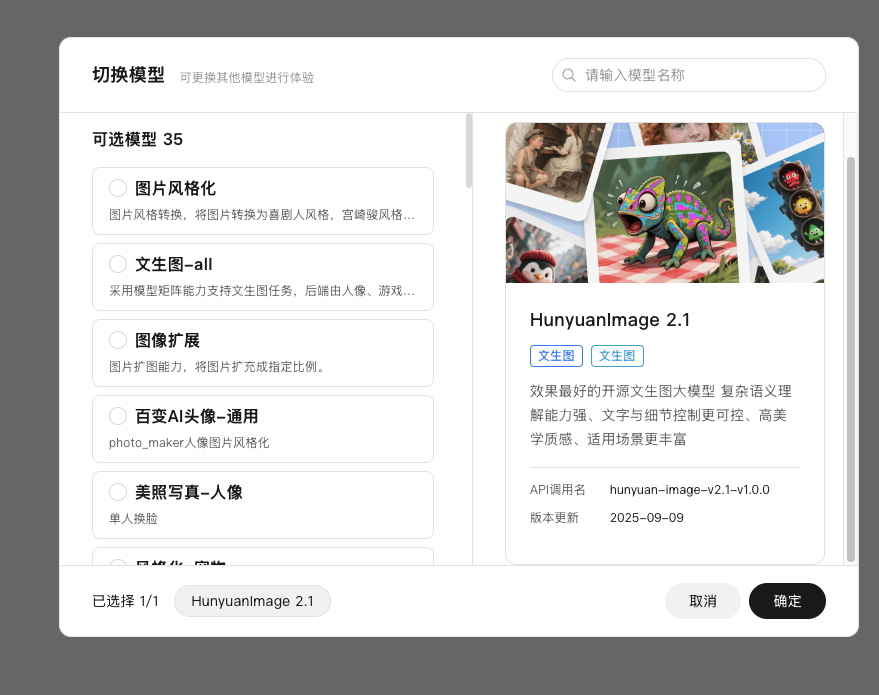Screen dimensions: 879x695
Task: Click the HunyuanImage 2.1 title
Action: coord(610,319)
